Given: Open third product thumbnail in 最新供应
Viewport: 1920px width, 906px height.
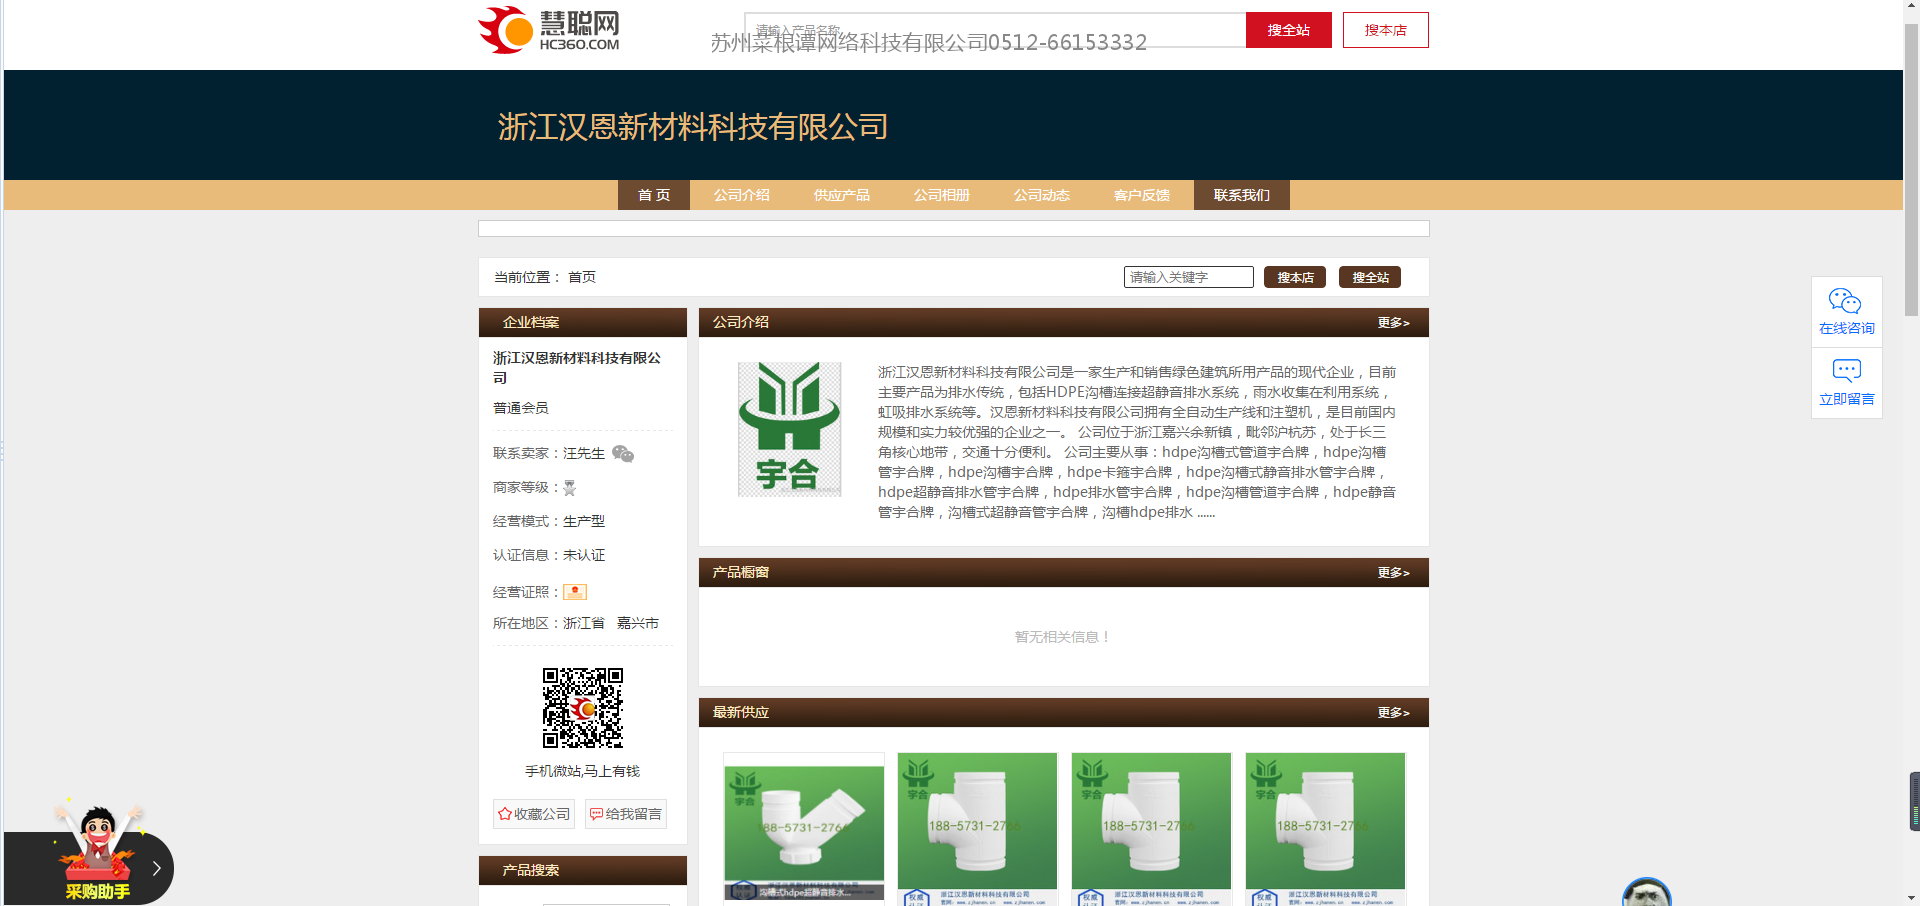Looking at the screenshot, I should [1151, 829].
